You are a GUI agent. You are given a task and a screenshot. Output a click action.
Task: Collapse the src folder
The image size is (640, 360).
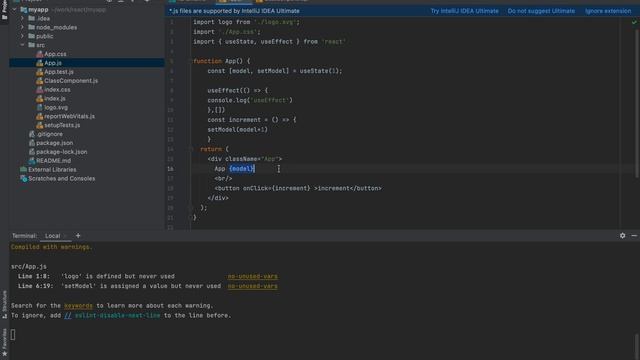coord(22,45)
